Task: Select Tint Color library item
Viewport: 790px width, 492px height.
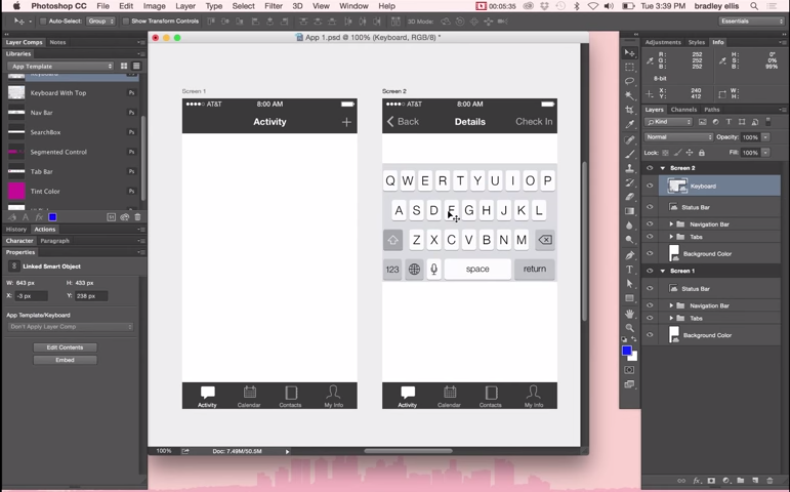Action: (x=45, y=191)
